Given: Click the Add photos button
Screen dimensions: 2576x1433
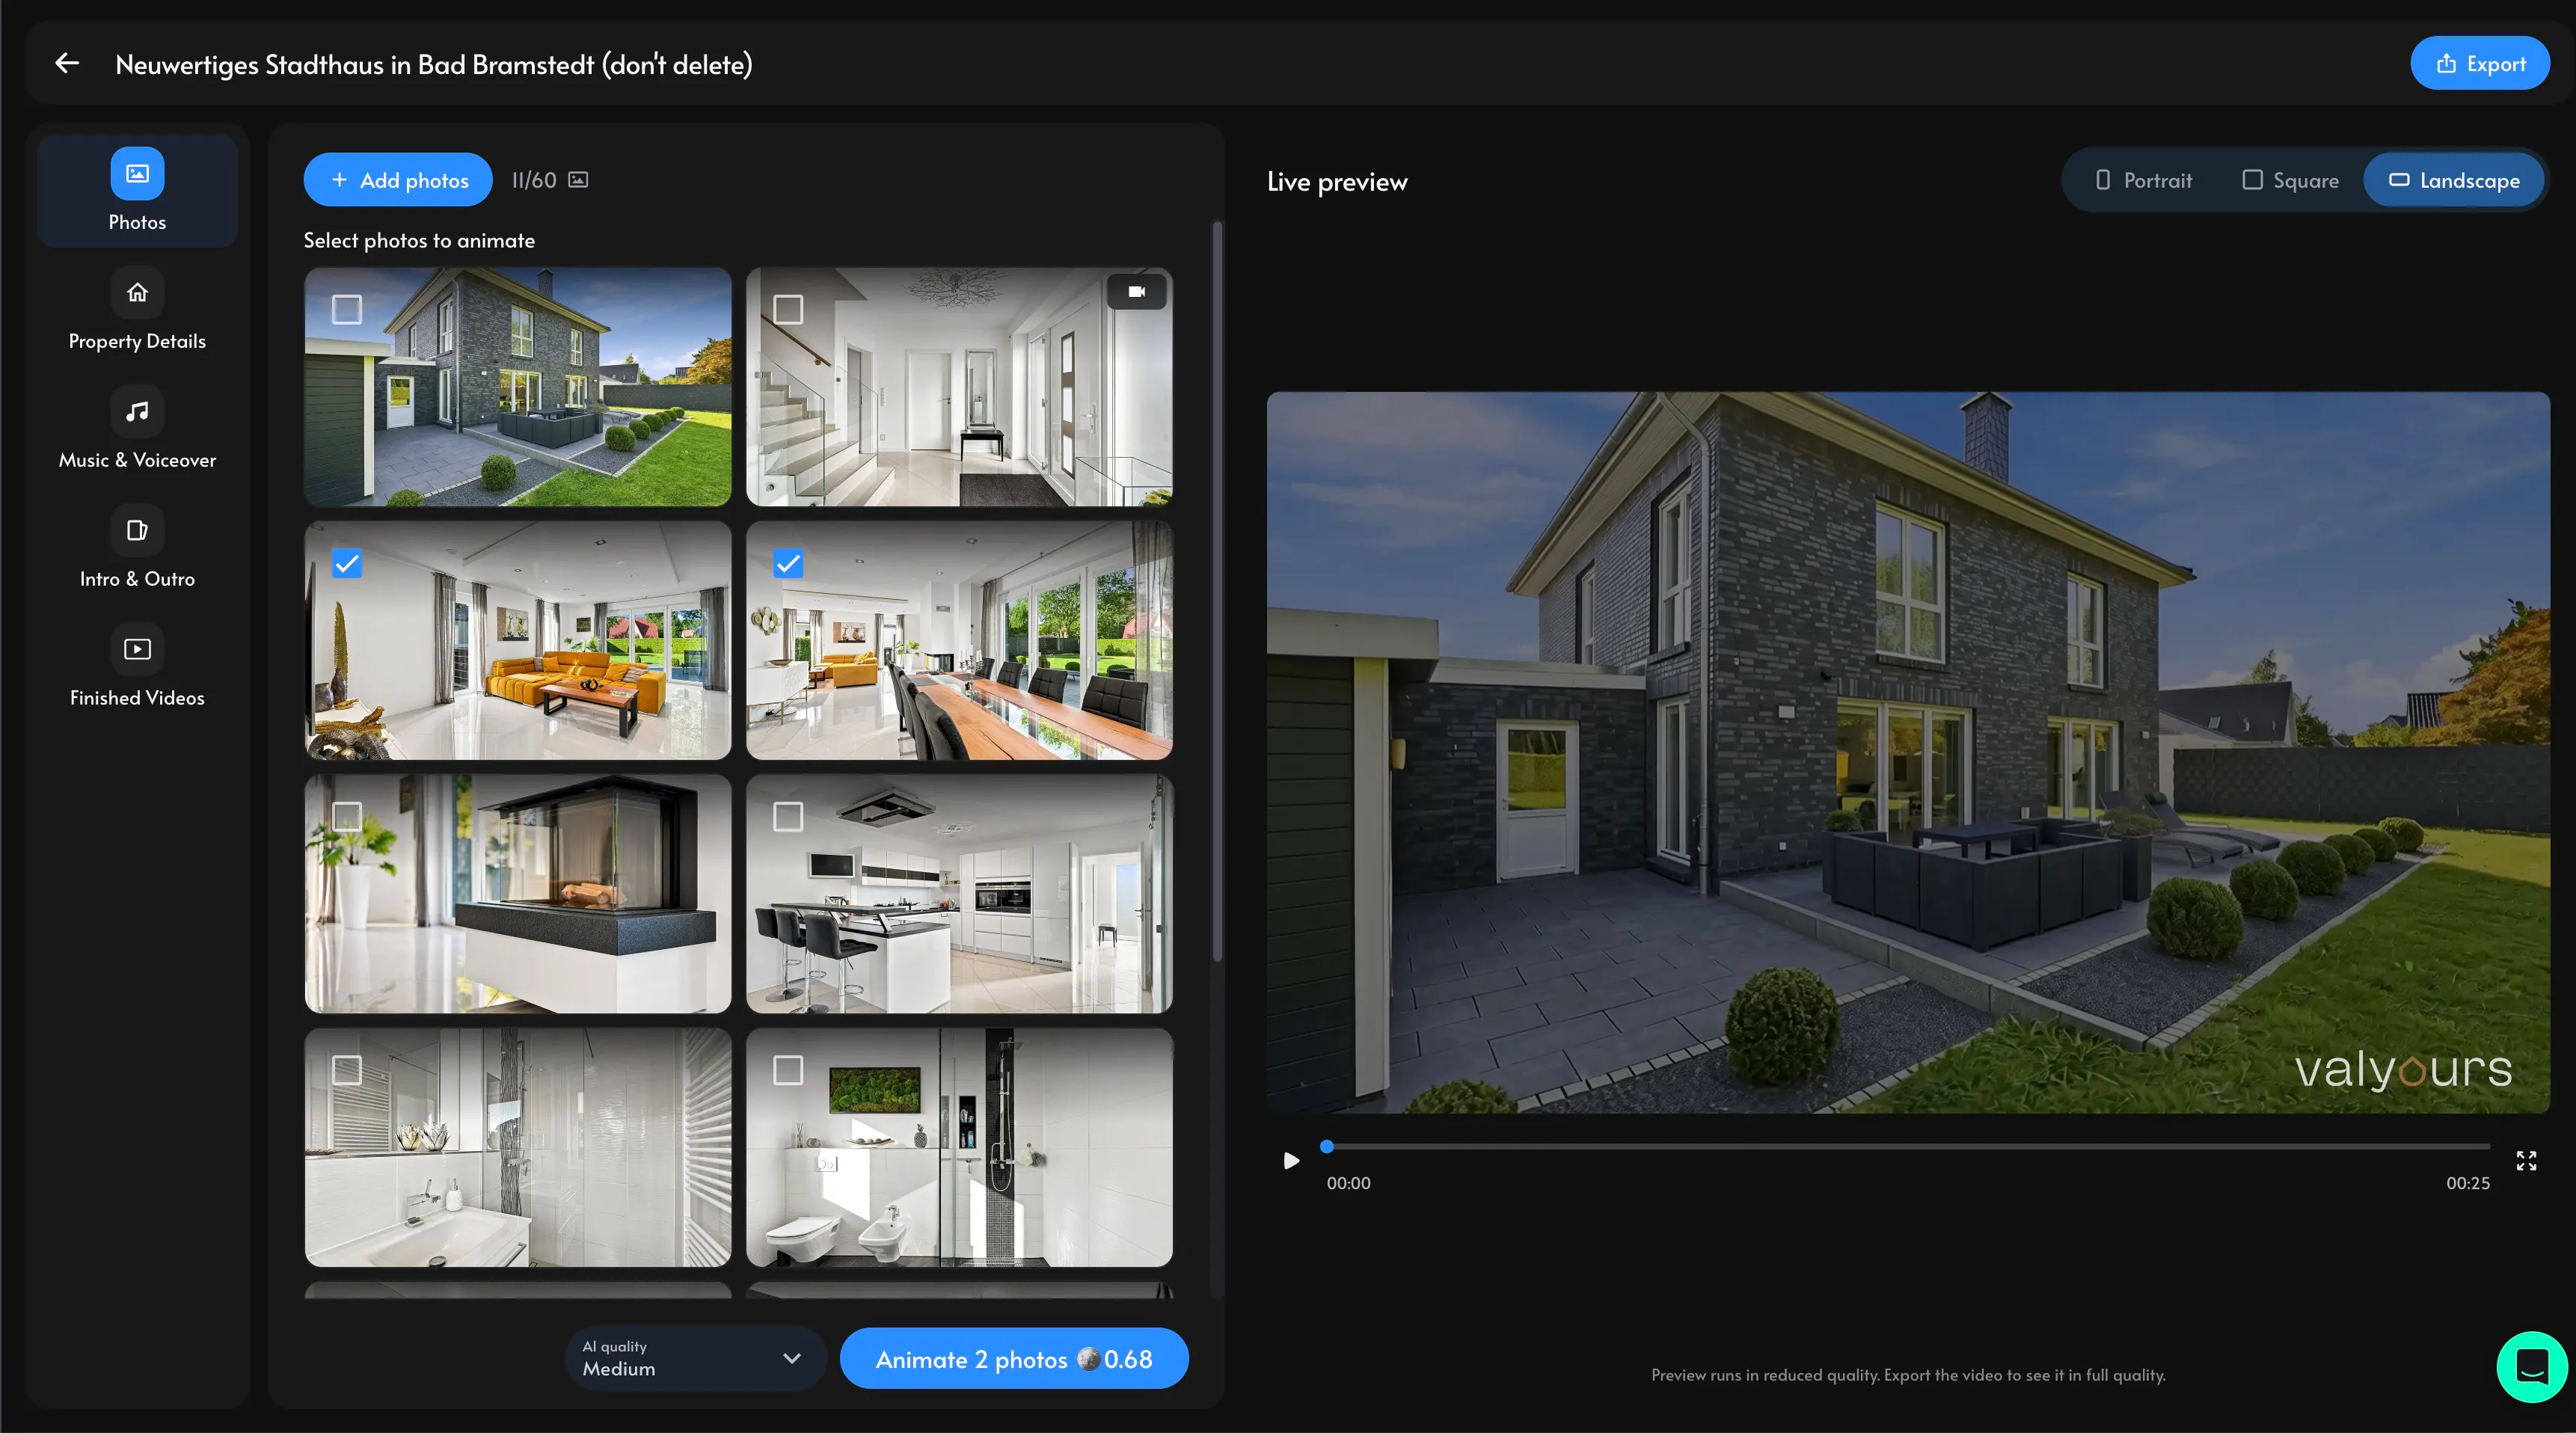Looking at the screenshot, I should coord(398,180).
